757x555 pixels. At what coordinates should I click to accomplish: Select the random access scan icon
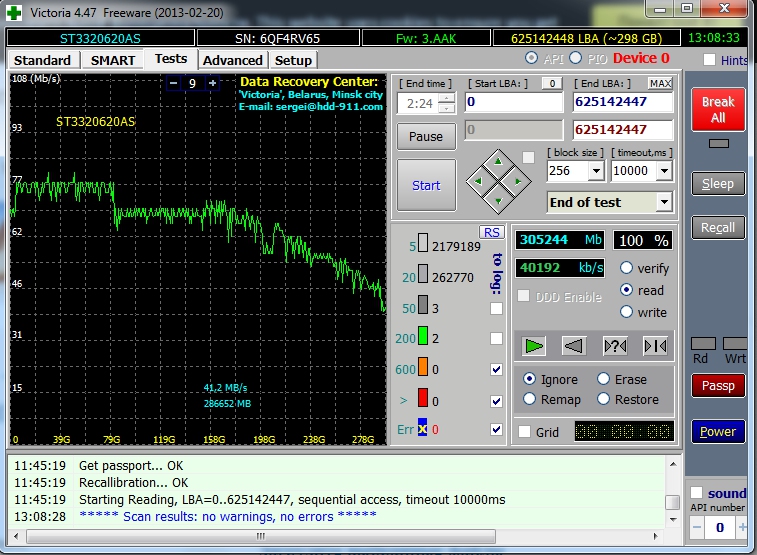tap(615, 346)
